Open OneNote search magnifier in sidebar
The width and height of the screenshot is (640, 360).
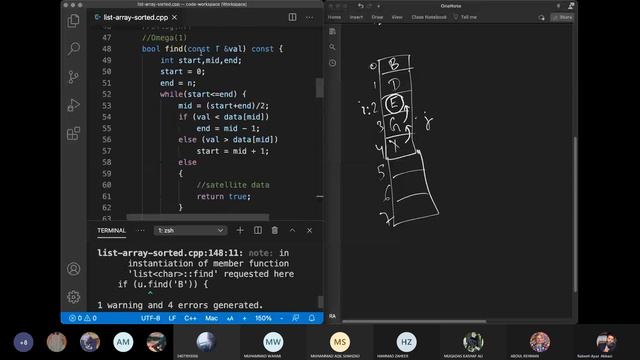[x=333, y=47]
